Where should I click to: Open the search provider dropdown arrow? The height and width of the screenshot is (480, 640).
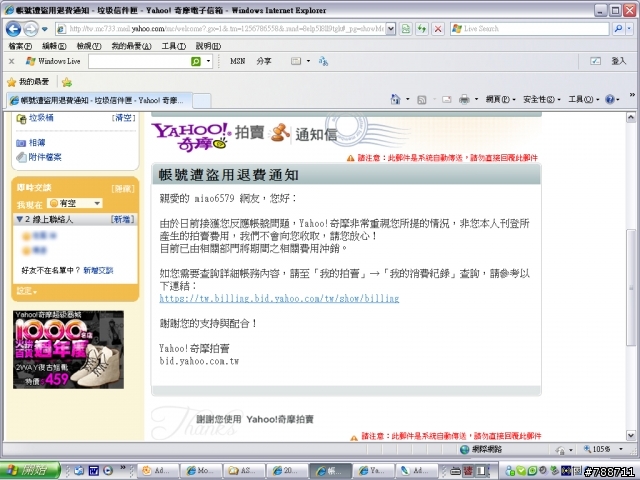(x=629, y=29)
